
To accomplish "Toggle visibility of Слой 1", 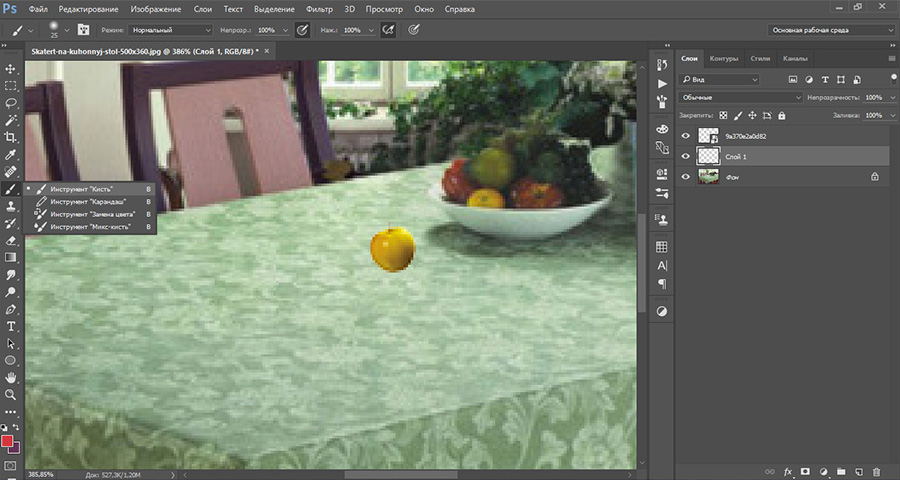I will tap(686, 156).
